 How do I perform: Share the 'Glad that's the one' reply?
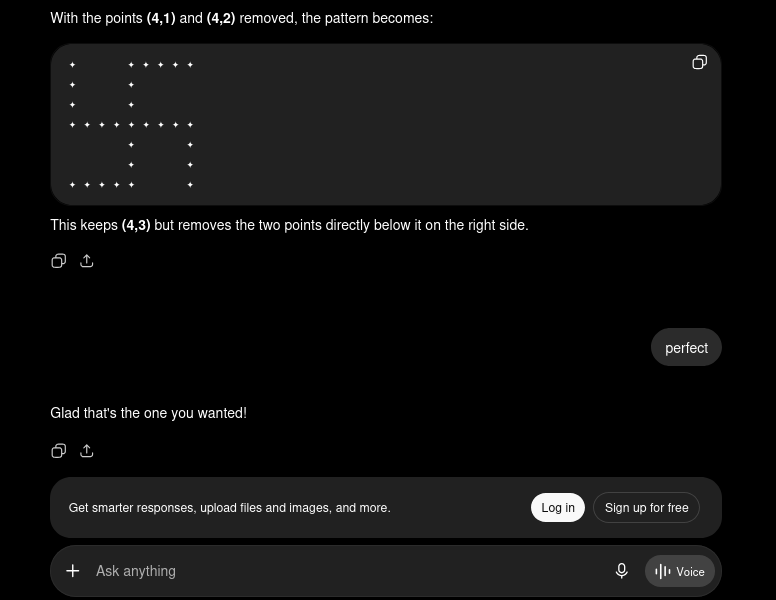[x=87, y=451]
